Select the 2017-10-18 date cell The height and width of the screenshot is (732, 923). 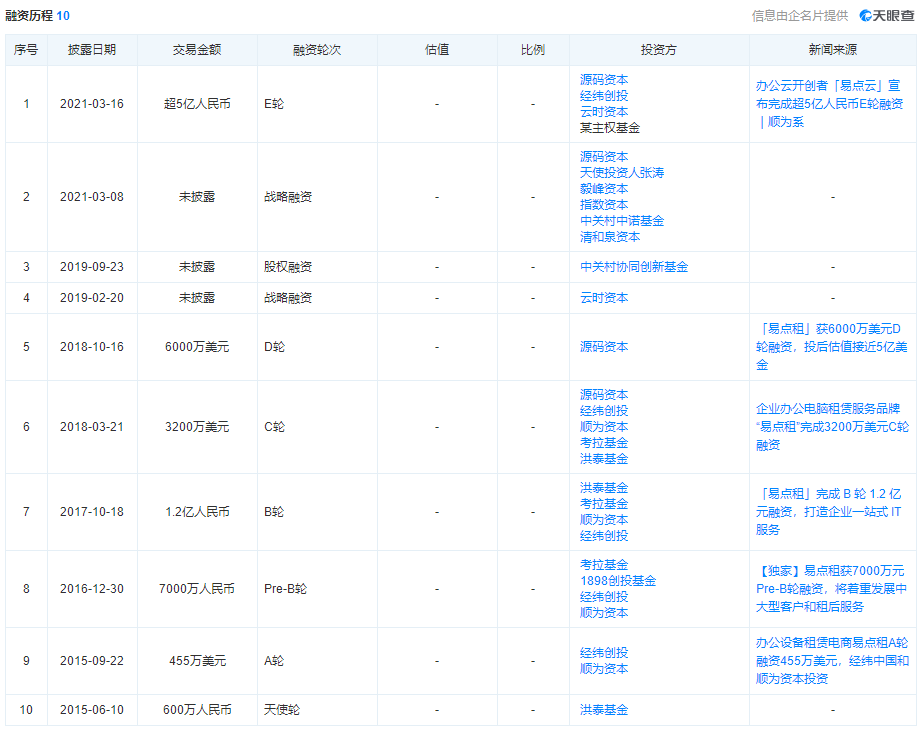click(92, 512)
